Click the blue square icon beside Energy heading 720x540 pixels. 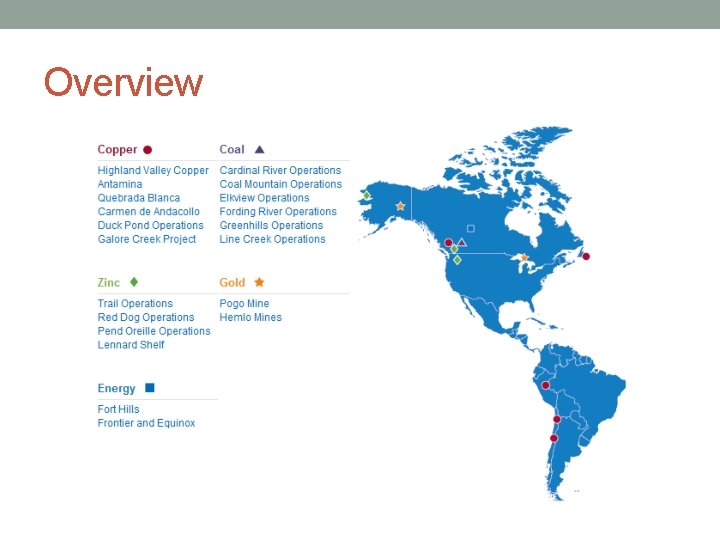tap(150, 388)
